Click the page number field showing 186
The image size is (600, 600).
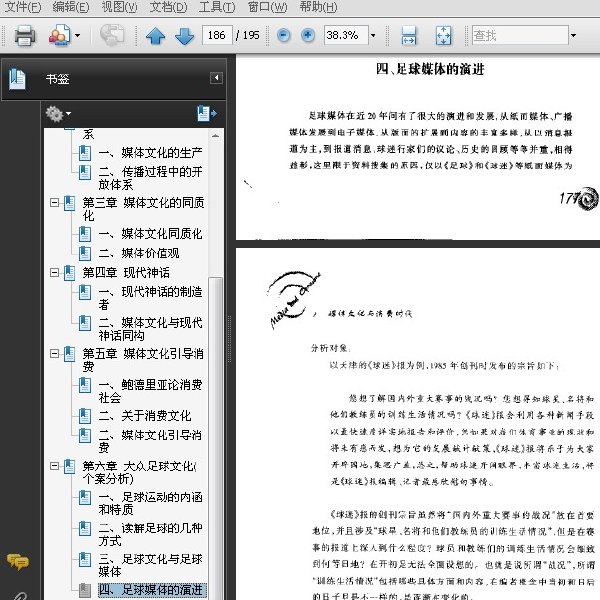click(x=217, y=36)
